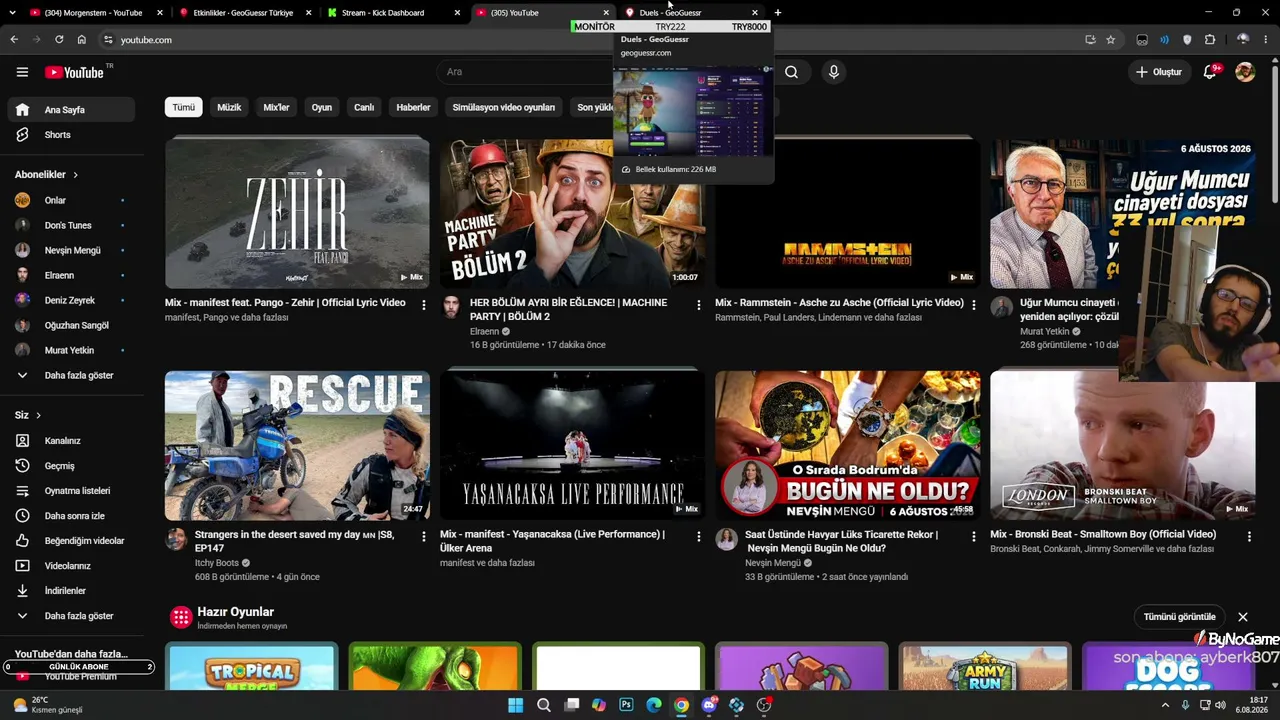The image size is (1280, 720).
Task: Open Kanalınız channel page
Action: [x=70, y=441]
